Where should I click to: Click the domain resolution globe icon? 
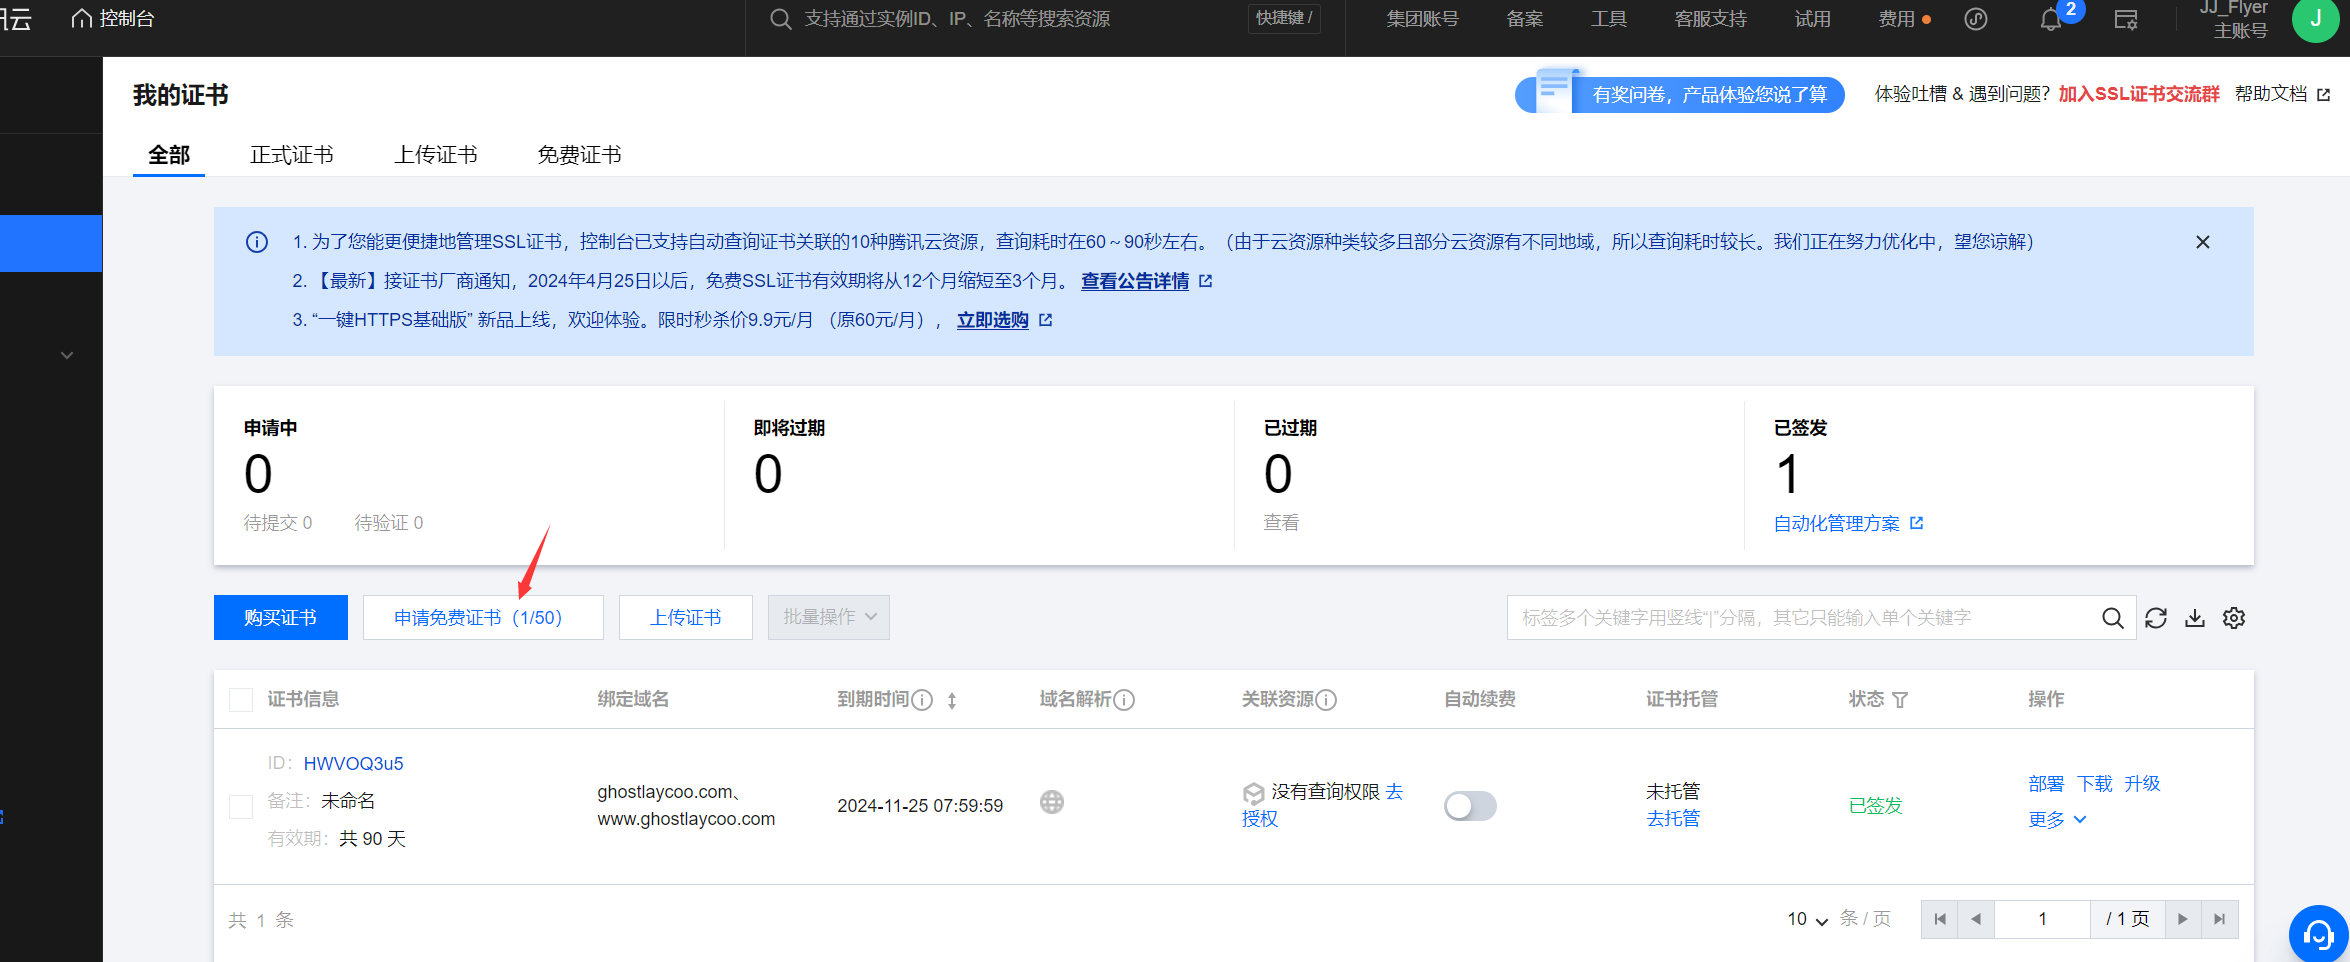(x=1052, y=802)
